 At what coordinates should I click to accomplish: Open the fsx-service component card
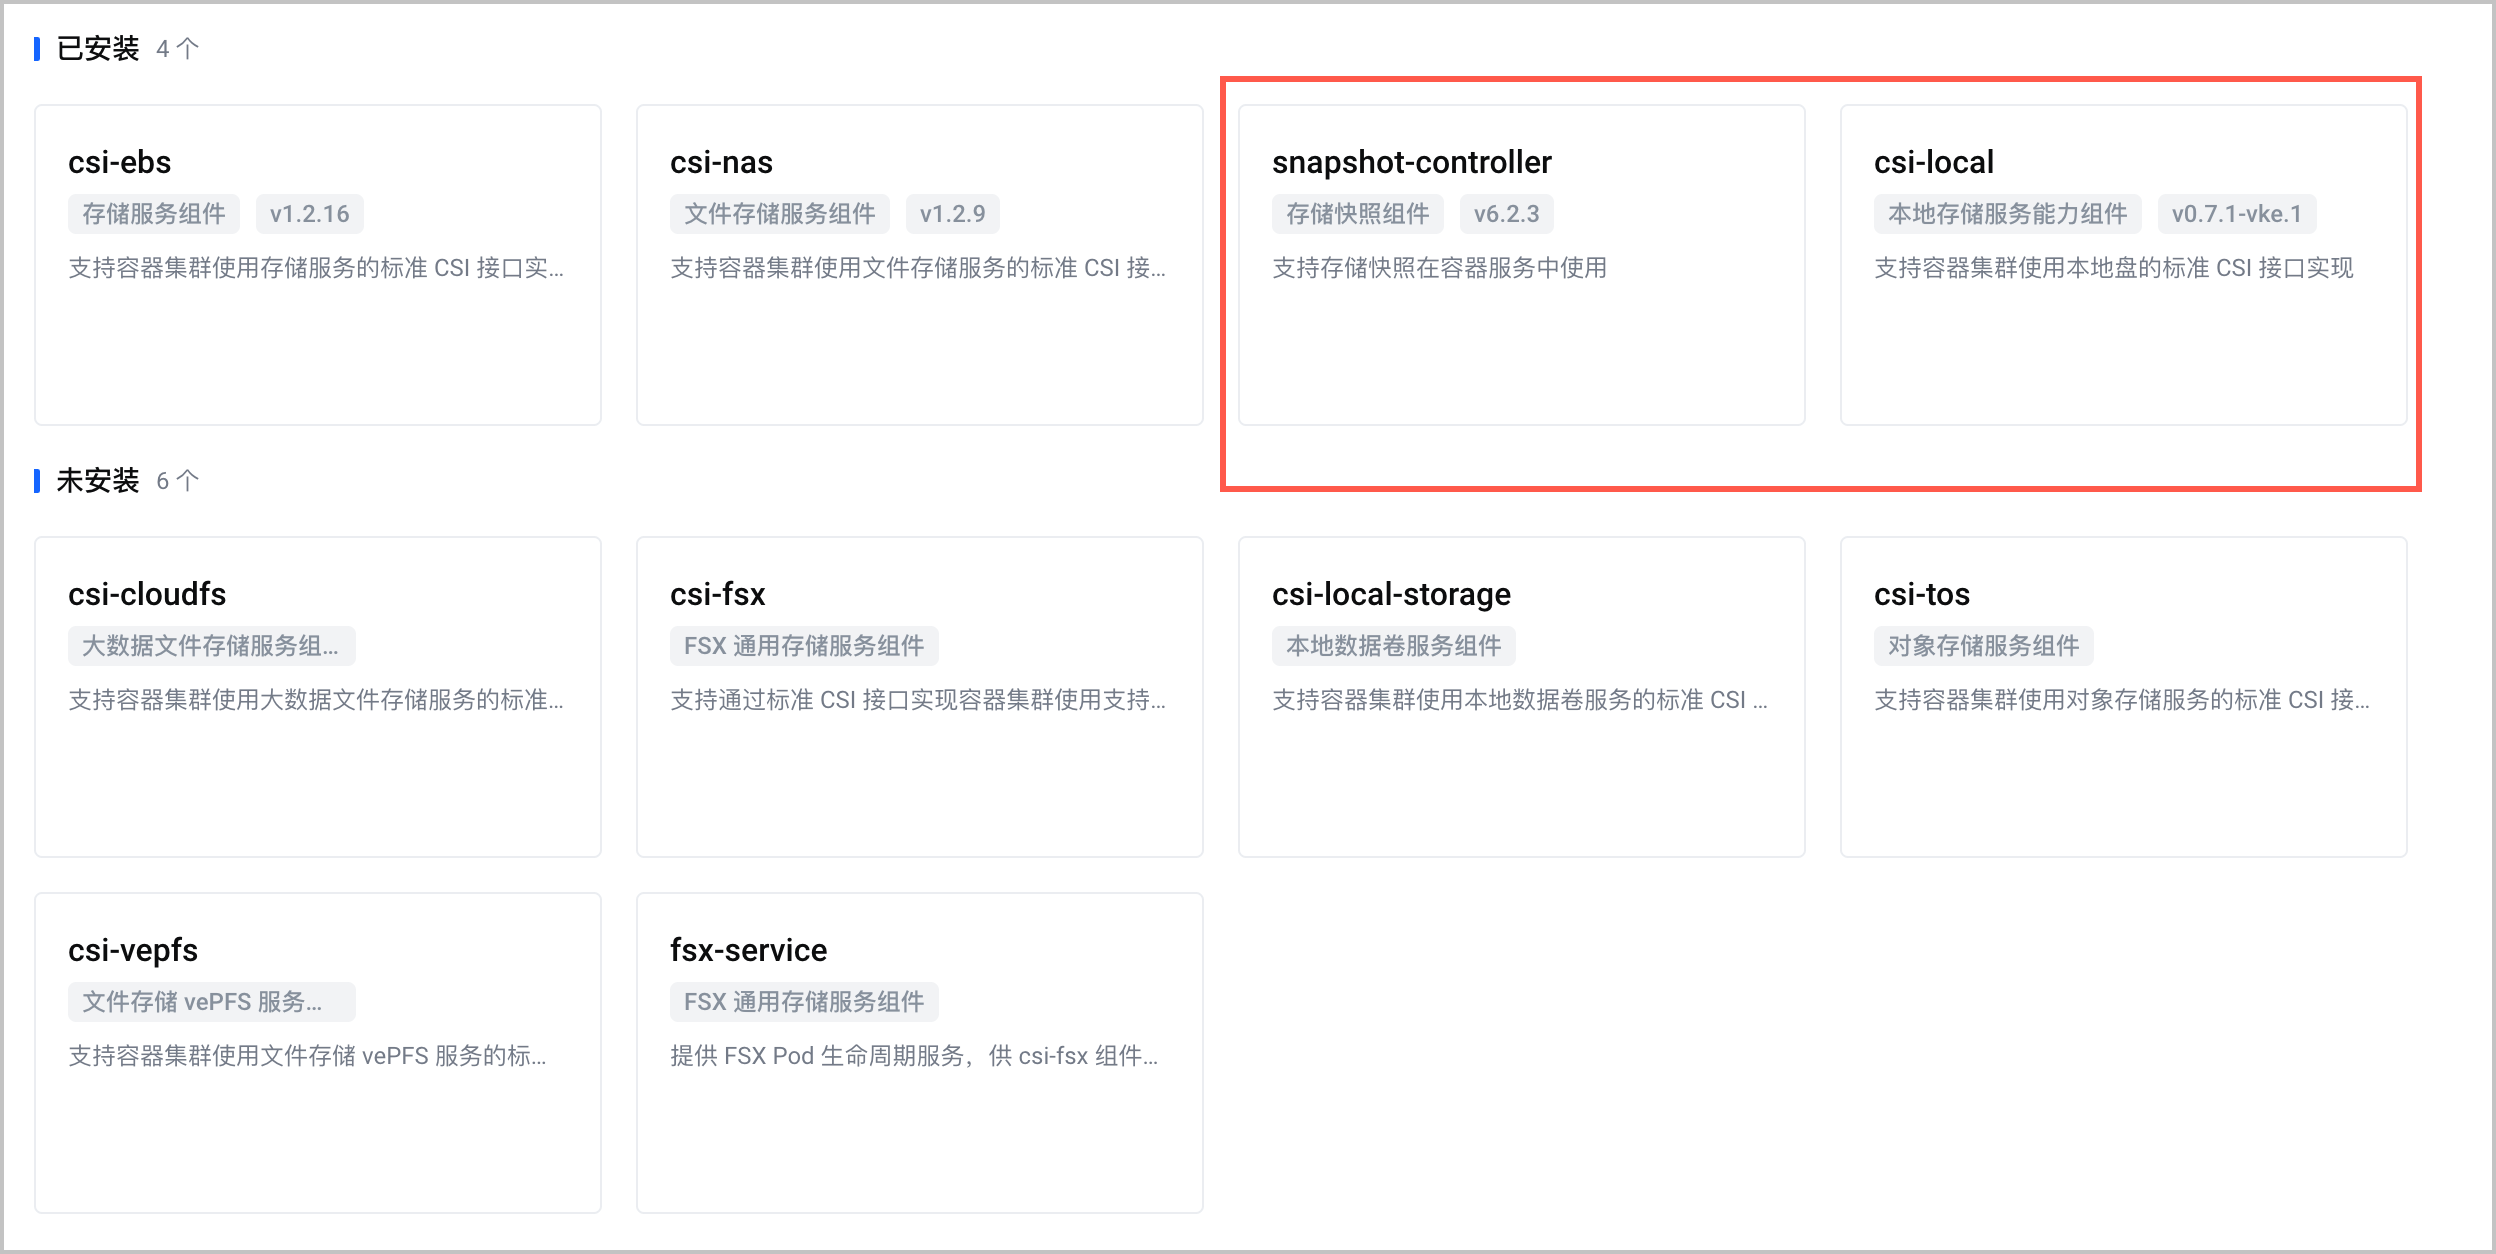(x=920, y=1053)
